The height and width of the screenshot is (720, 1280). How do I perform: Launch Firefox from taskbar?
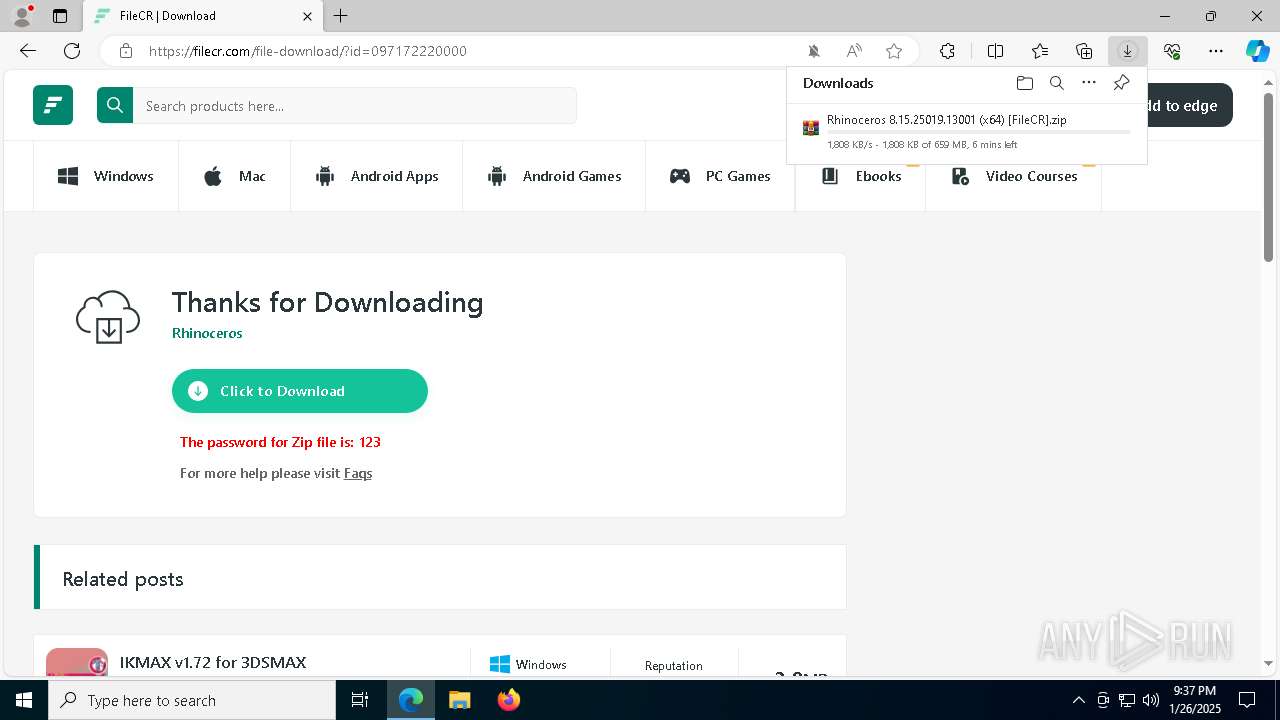point(509,700)
